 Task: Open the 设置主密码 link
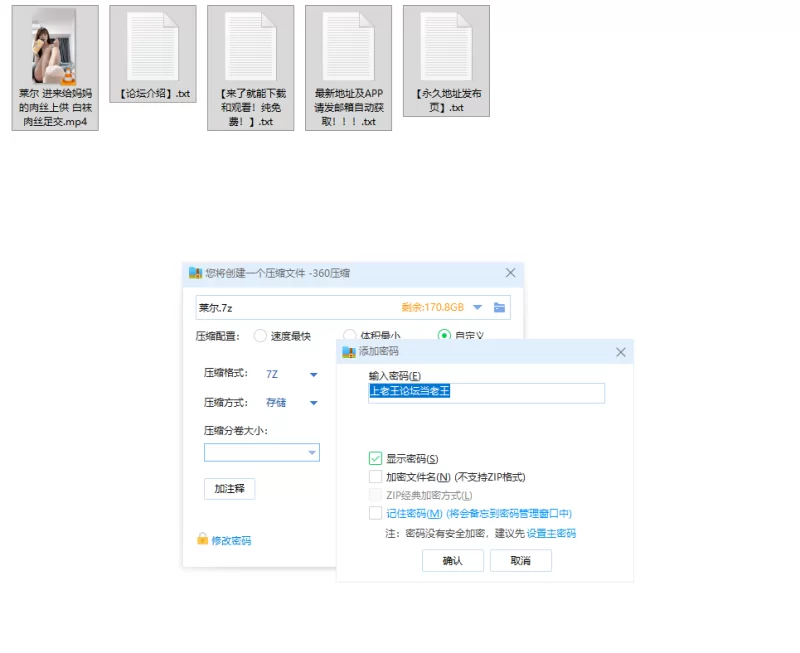pyautogui.click(x=551, y=533)
